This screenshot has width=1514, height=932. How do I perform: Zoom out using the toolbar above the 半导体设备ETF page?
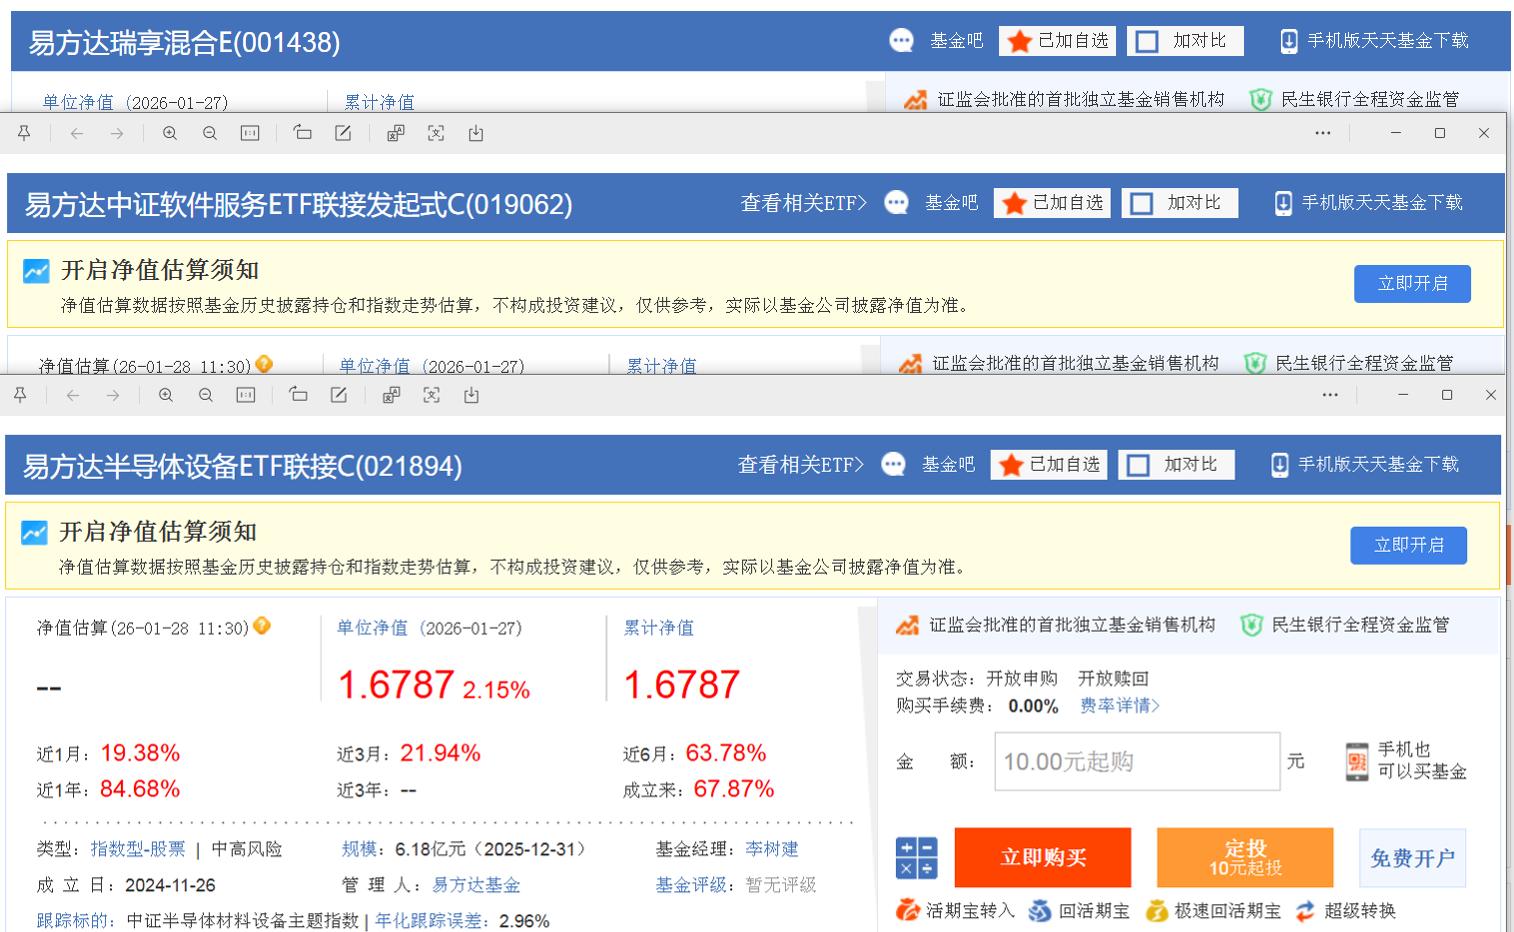206,395
